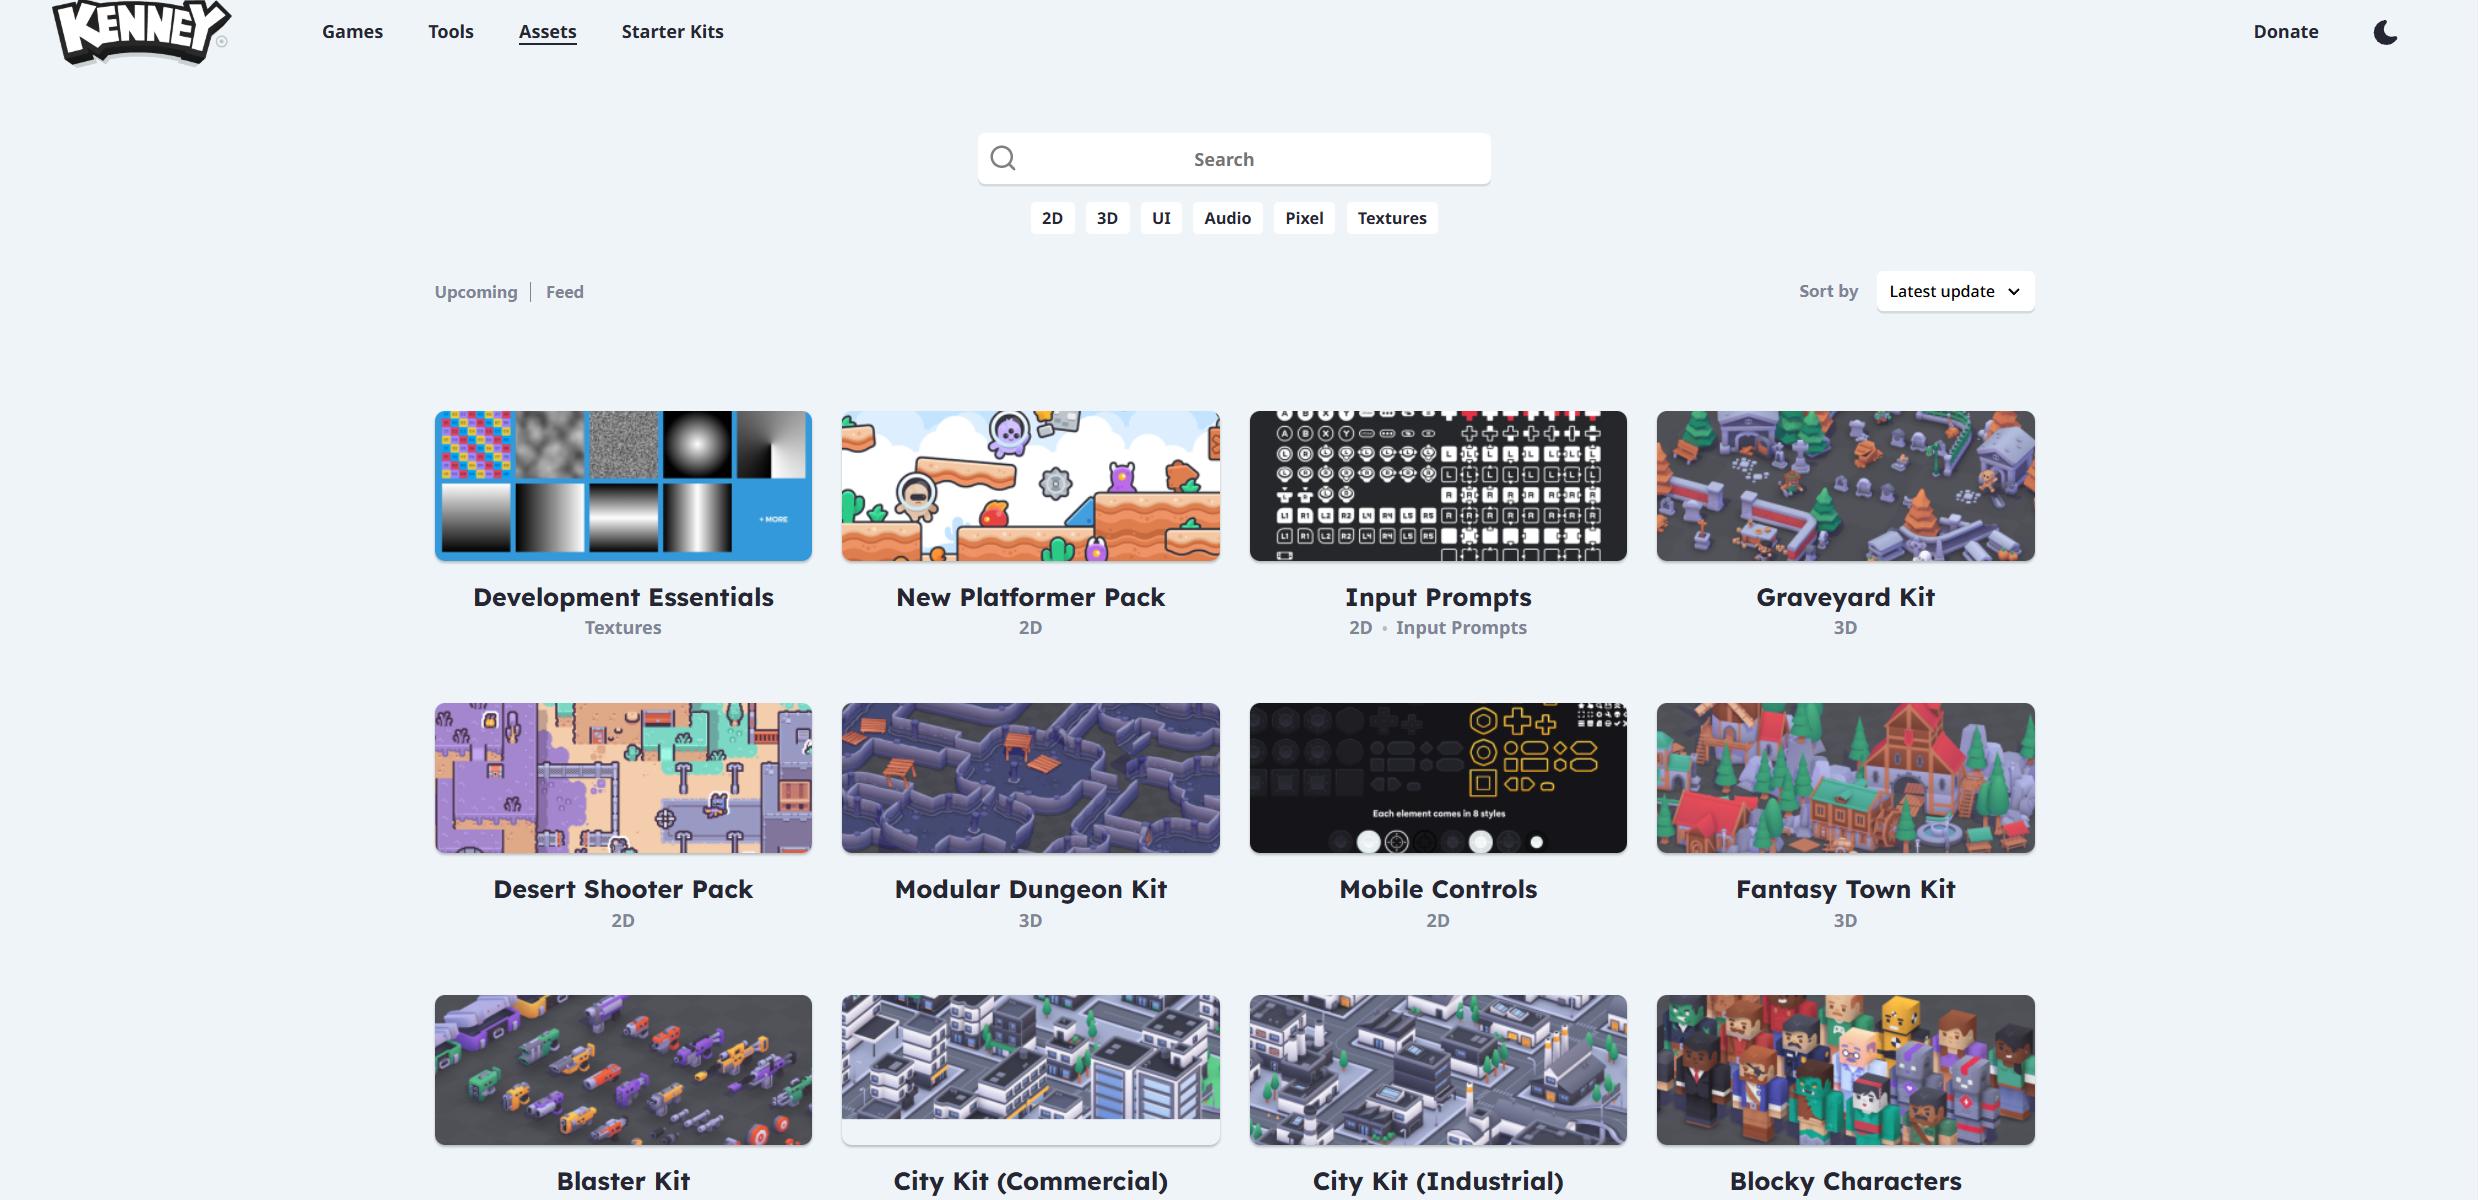Click the search magnifier icon
Viewport: 2478px width, 1200px height.
[x=1003, y=158]
